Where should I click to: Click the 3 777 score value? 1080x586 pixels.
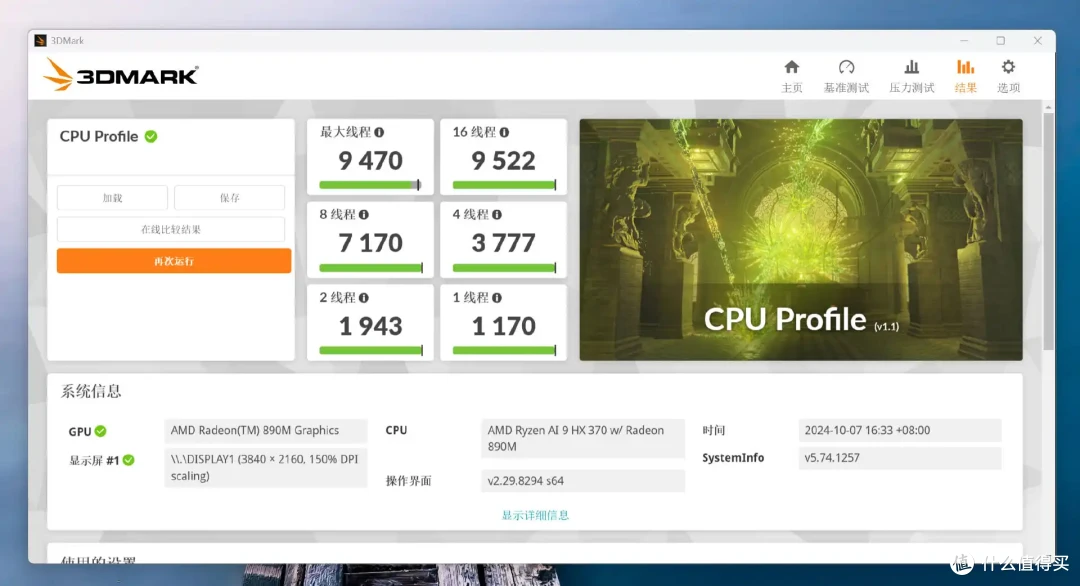[503, 243]
